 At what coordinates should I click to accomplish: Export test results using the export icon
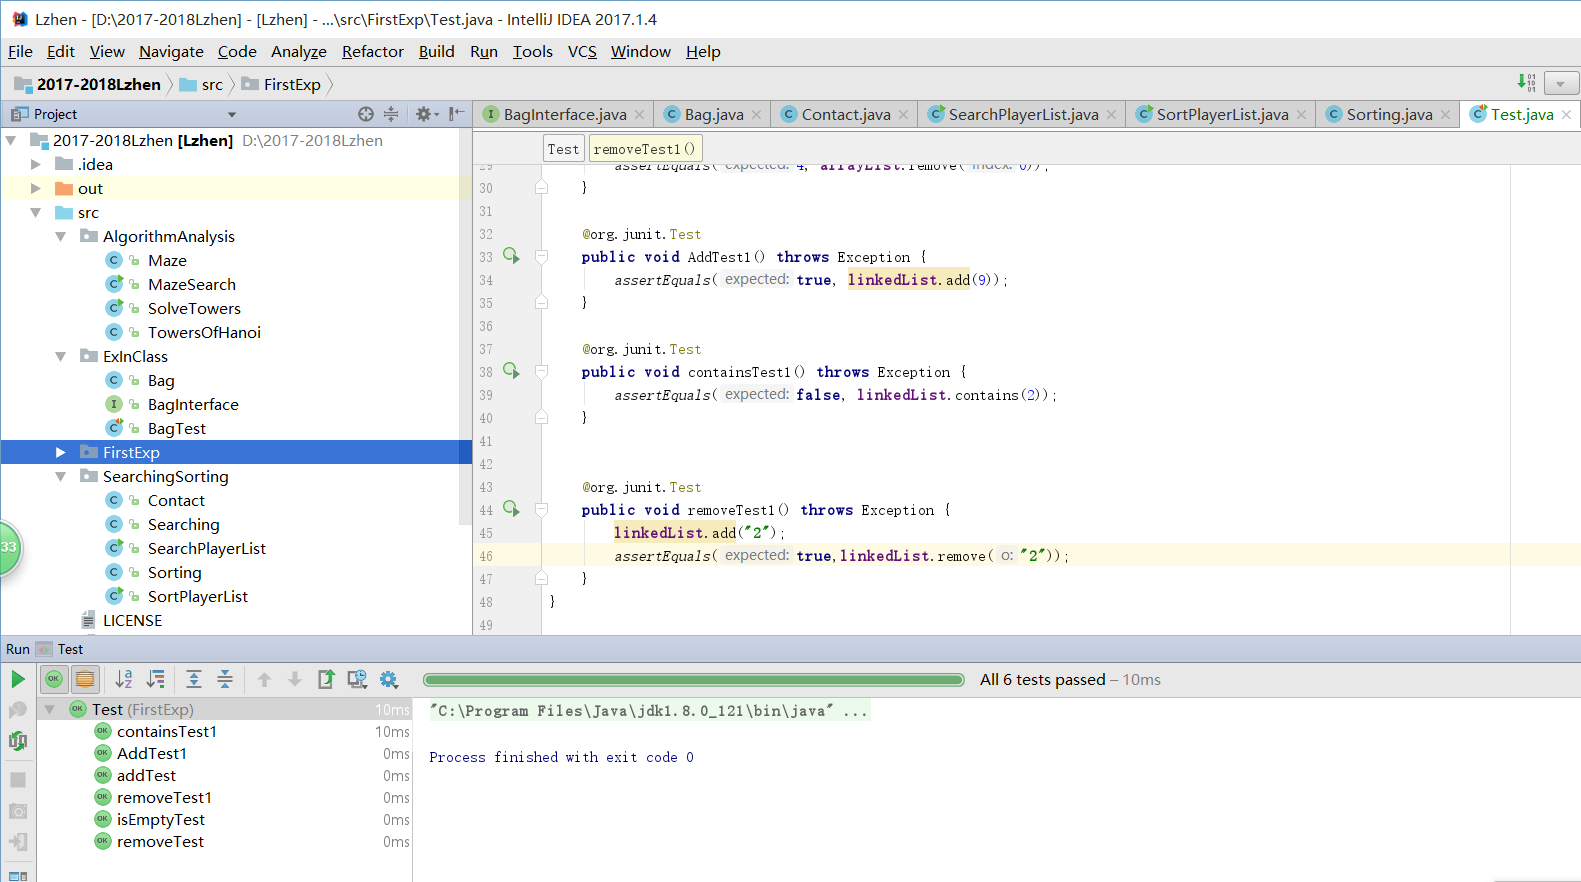[326, 680]
